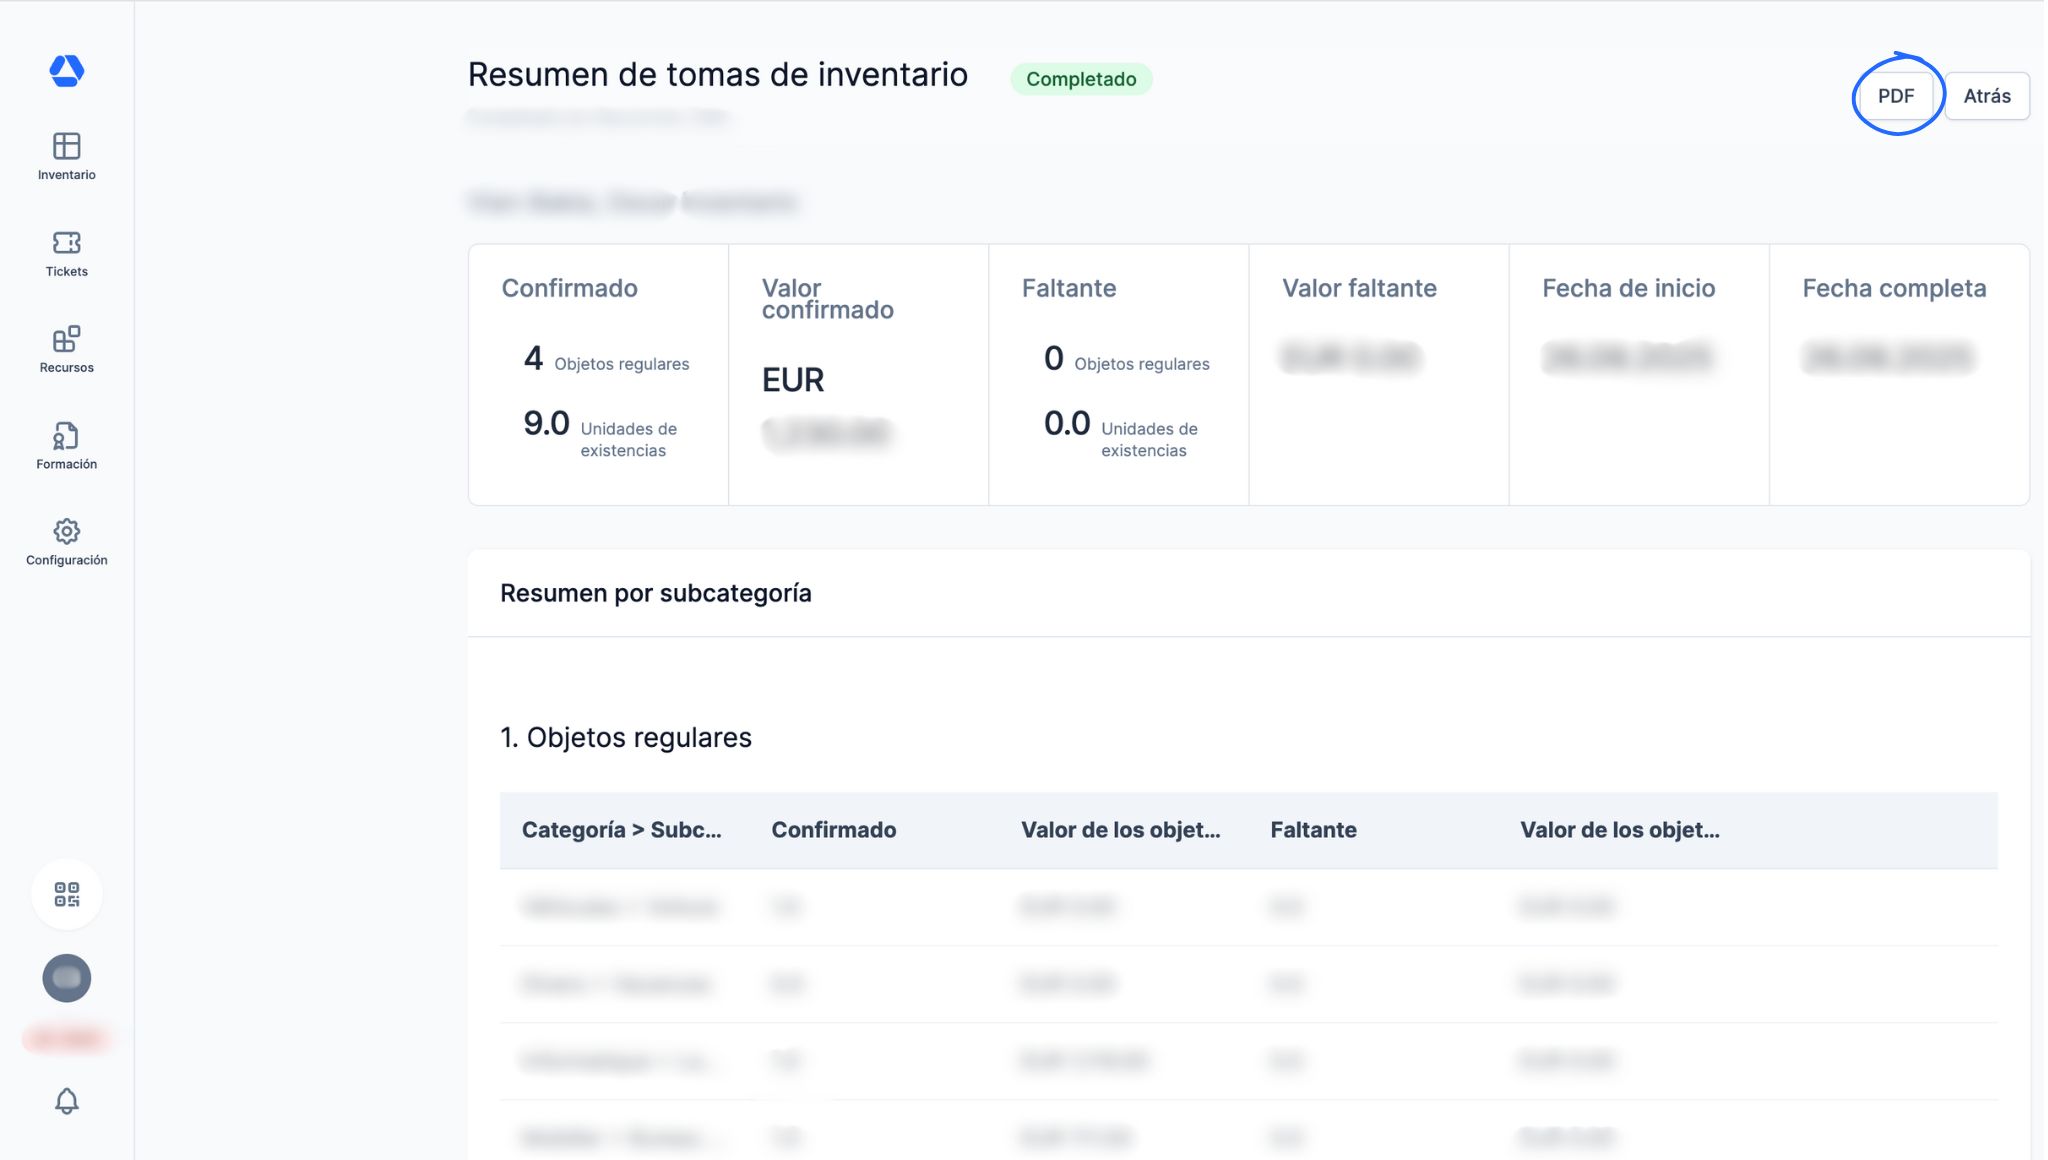Click the Completado status badge
Image resolution: width=2048 pixels, height=1160 pixels.
click(1080, 79)
